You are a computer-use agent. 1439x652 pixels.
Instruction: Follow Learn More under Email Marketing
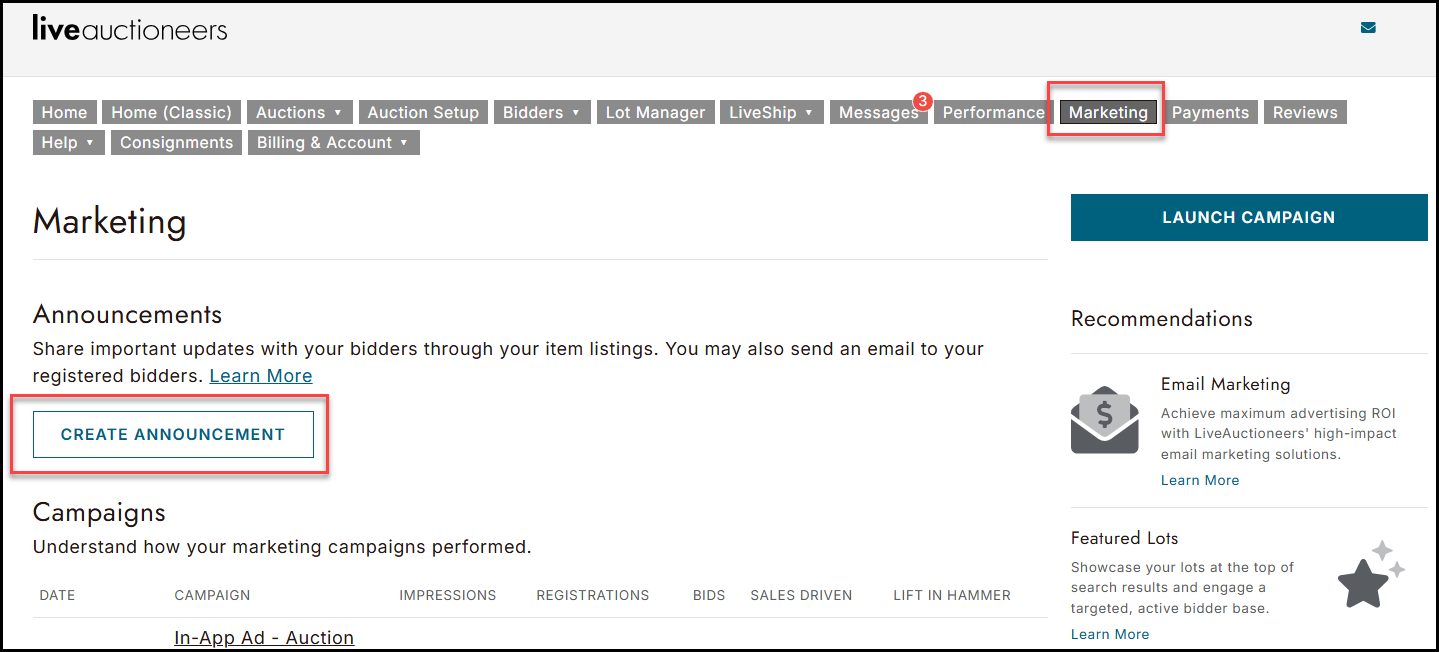pos(1200,480)
